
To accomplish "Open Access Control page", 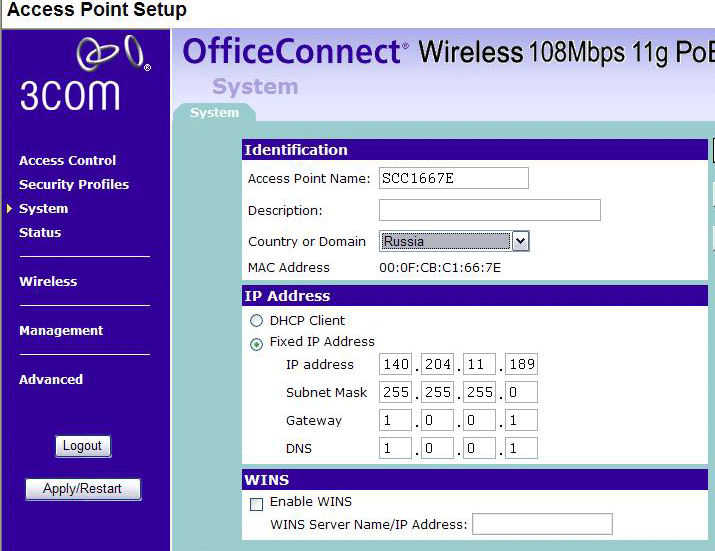I will tap(67, 161).
